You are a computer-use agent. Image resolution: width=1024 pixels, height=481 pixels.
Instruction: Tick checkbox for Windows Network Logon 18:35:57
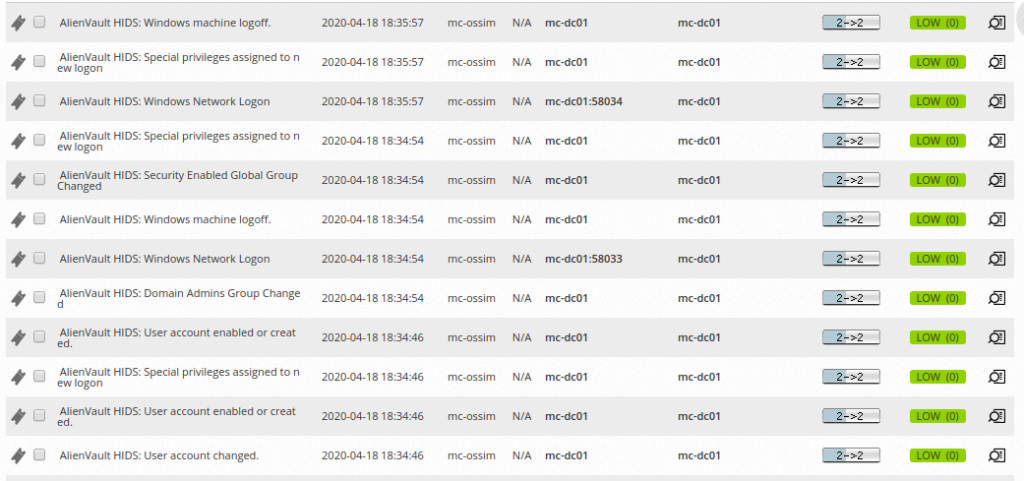click(x=40, y=101)
